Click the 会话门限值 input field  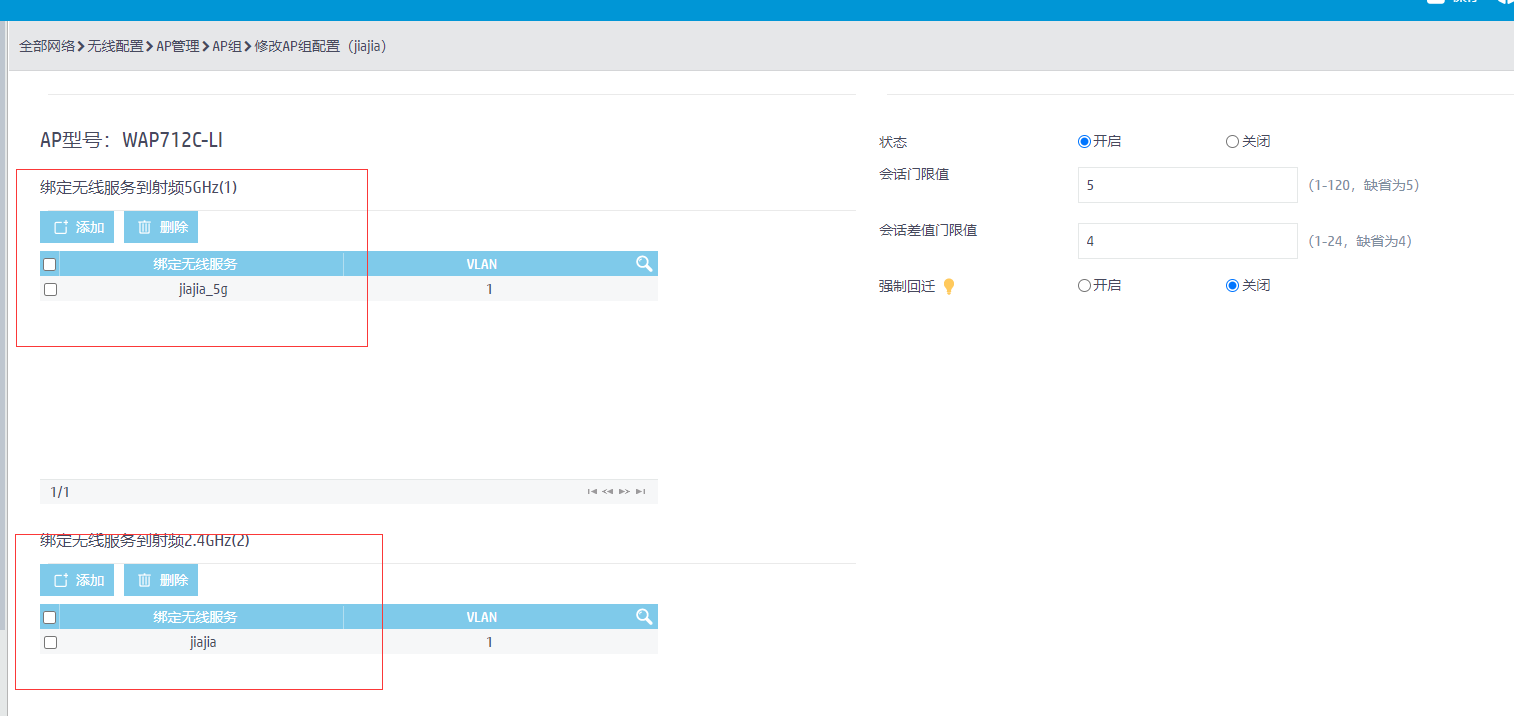click(x=1187, y=185)
